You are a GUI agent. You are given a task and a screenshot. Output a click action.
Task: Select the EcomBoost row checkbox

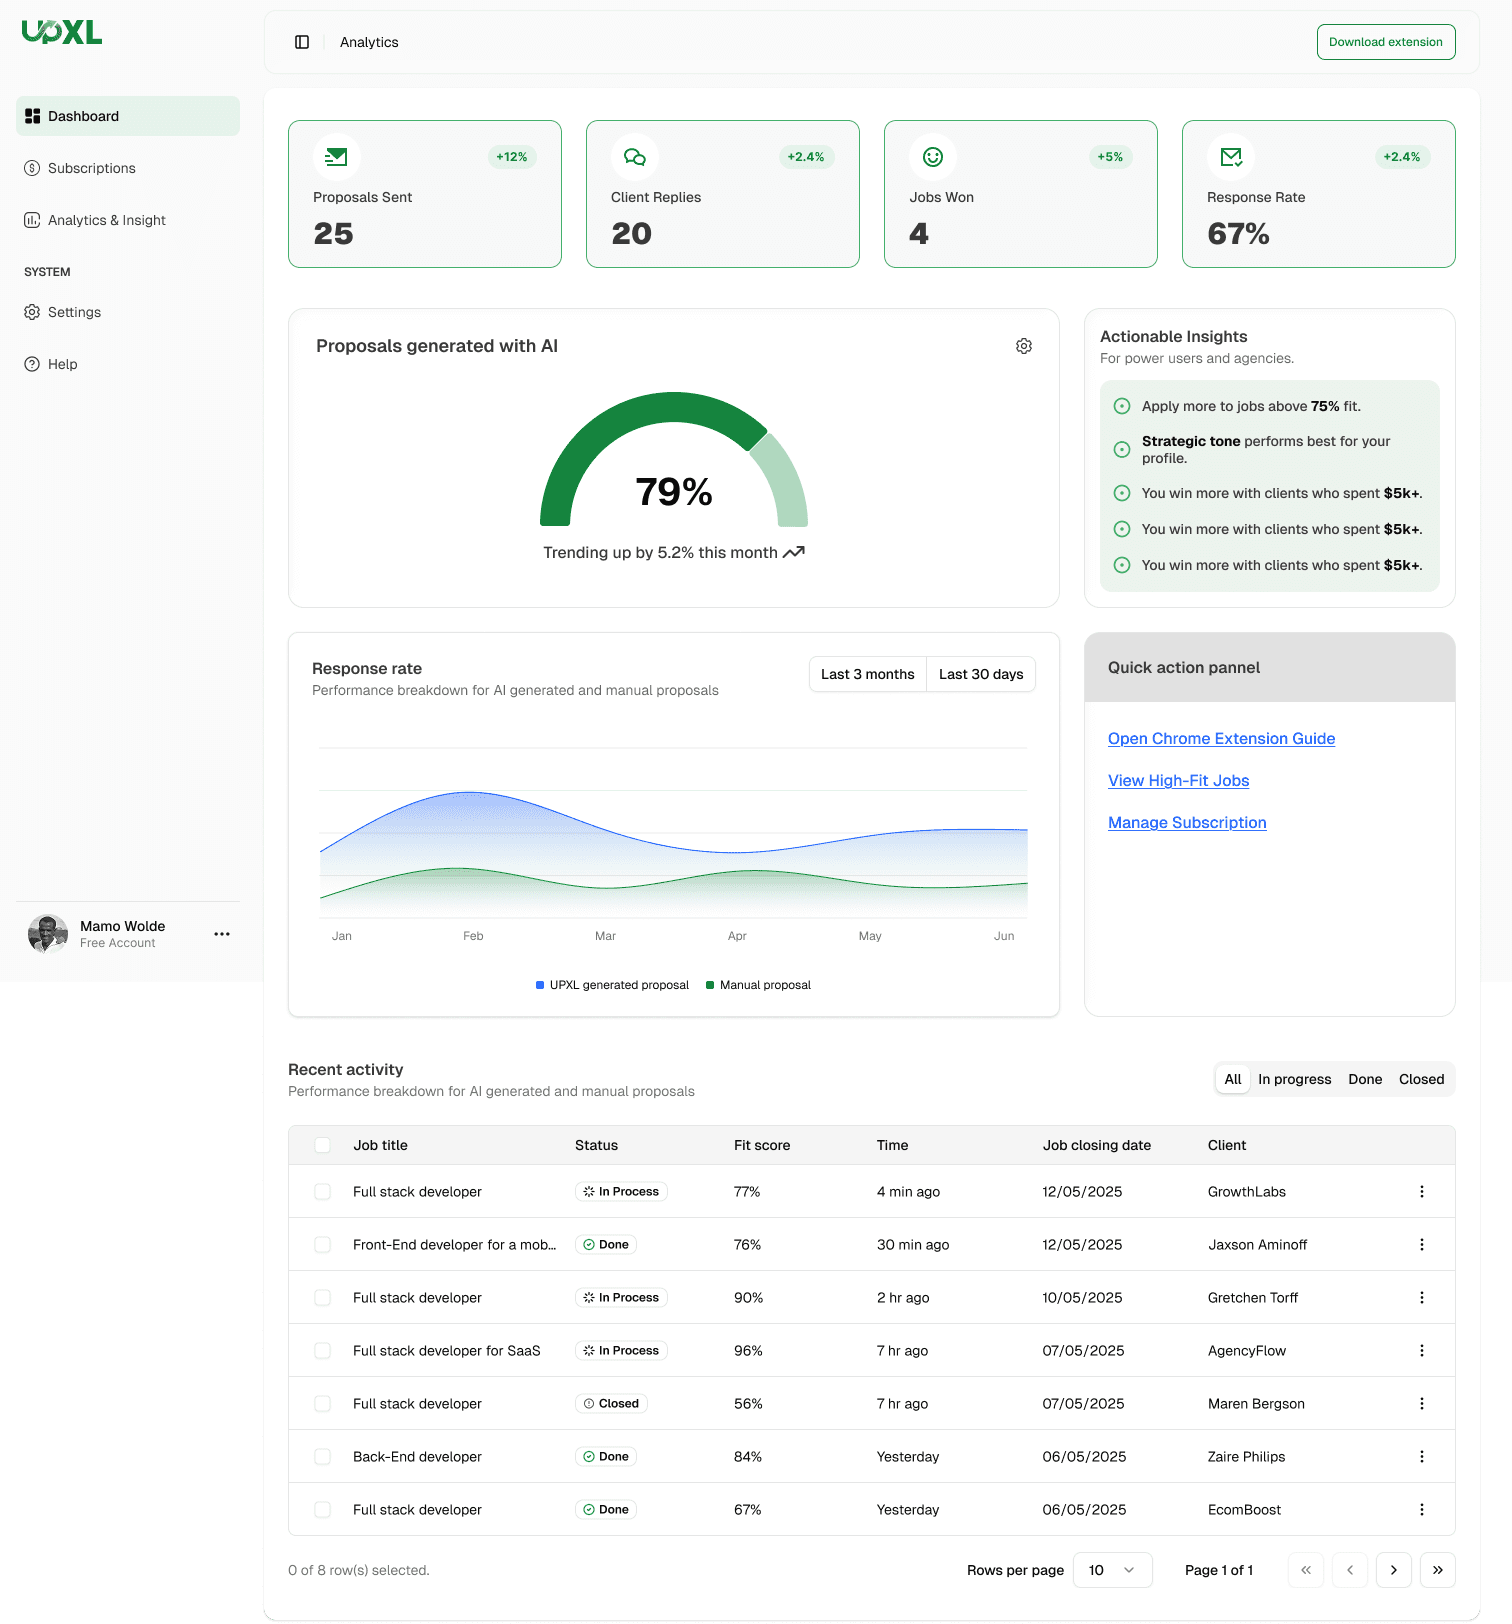322,1510
